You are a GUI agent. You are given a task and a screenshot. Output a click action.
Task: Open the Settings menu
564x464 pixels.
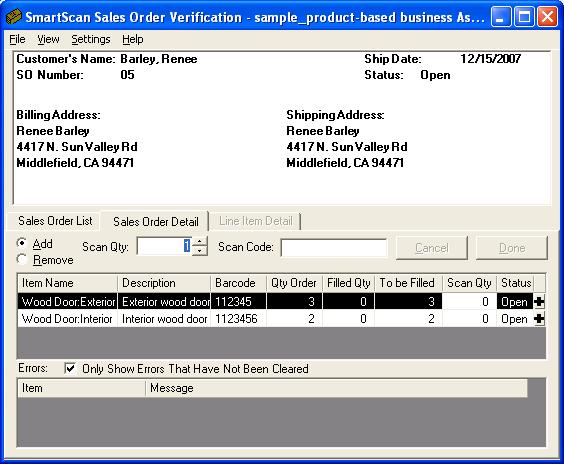click(x=91, y=39)
